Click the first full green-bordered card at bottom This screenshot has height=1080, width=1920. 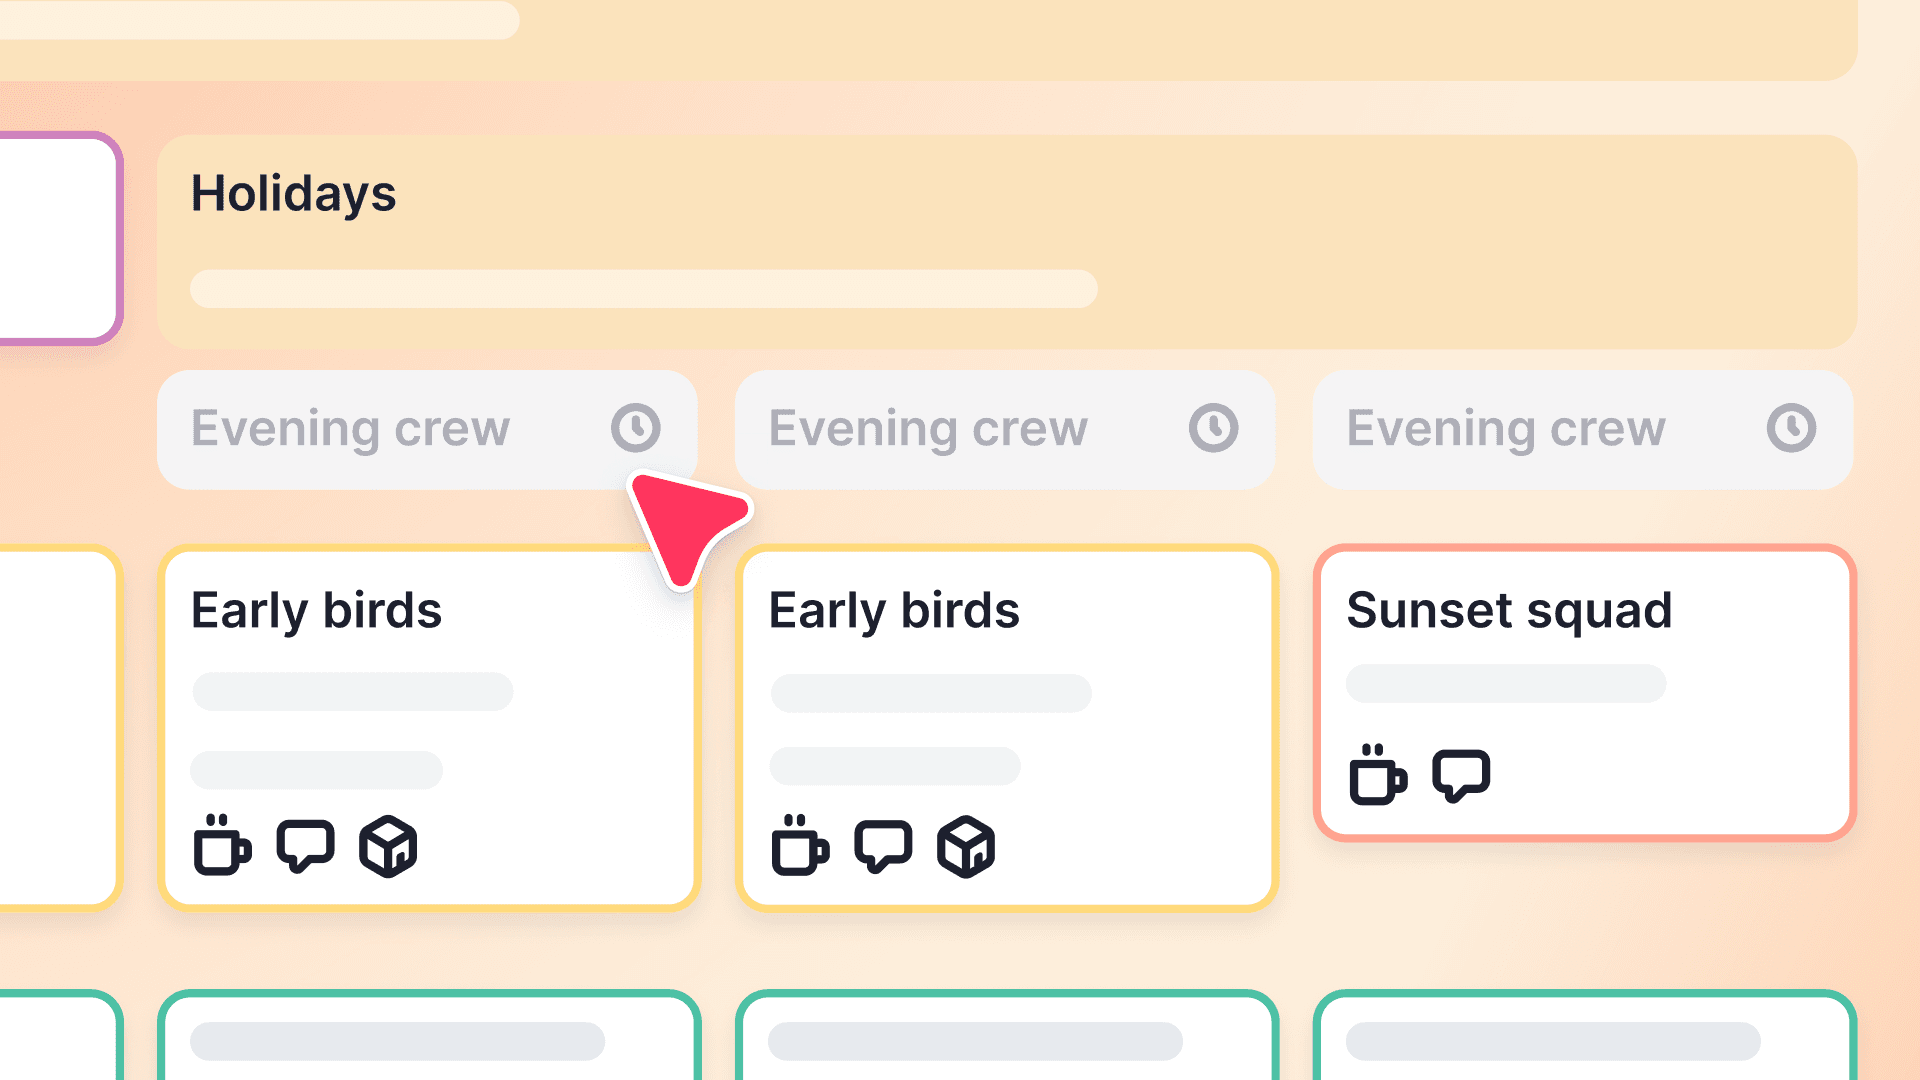point(428,1038)
